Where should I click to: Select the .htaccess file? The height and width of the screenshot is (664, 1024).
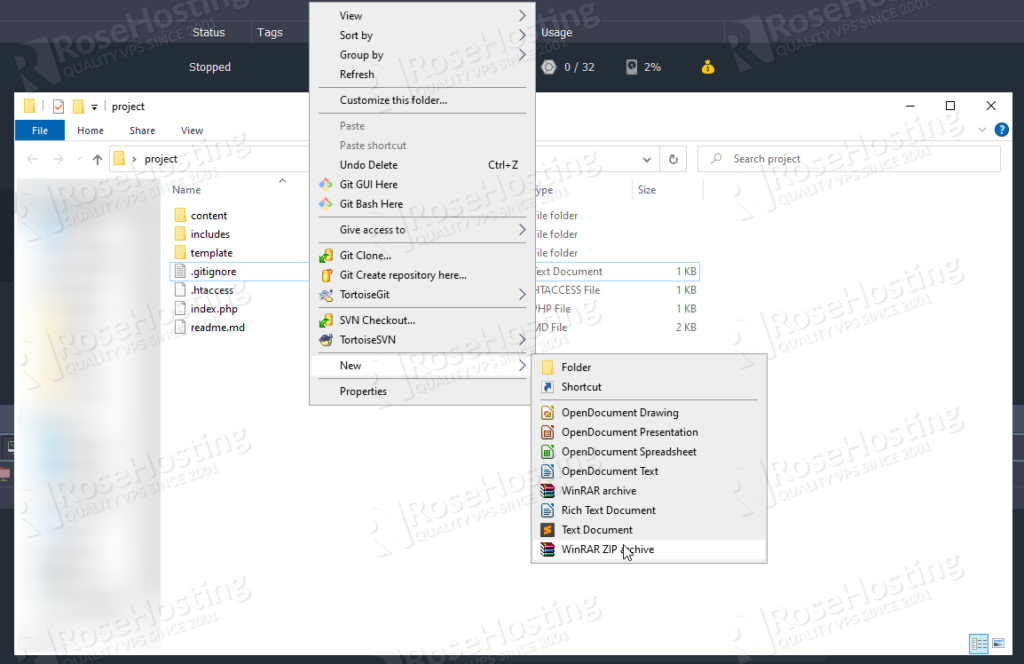212,291
